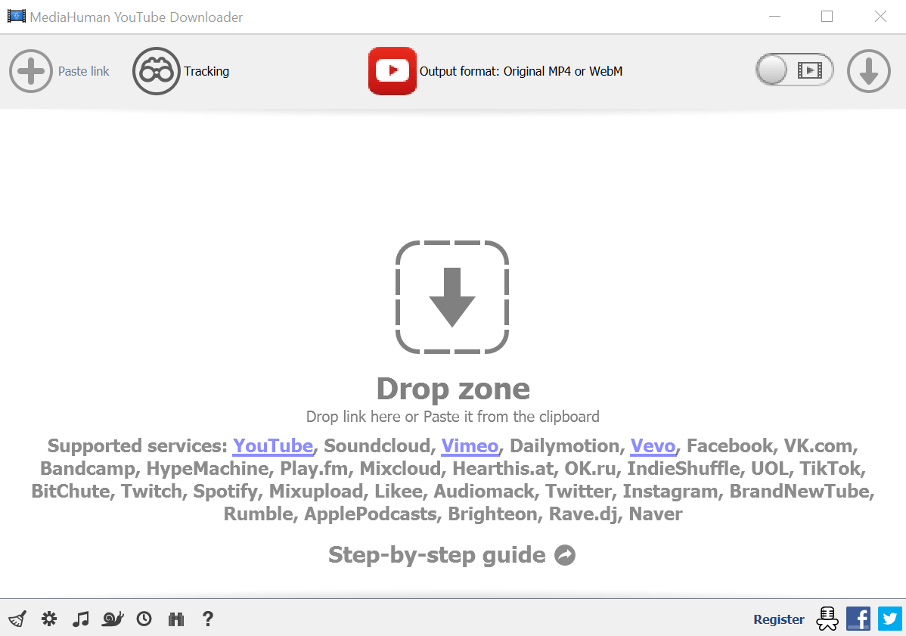Open the Step-by-step guide link

click(437, 555)
